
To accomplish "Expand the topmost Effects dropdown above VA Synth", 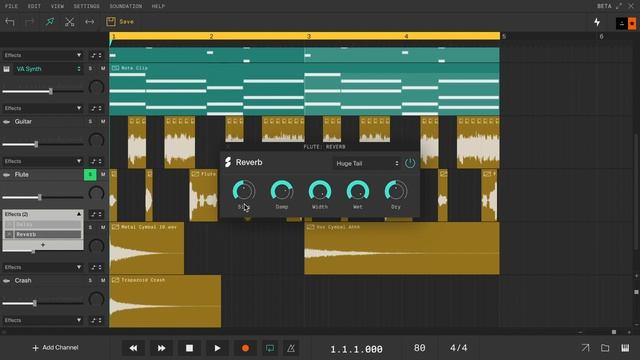I will point(42,55).
